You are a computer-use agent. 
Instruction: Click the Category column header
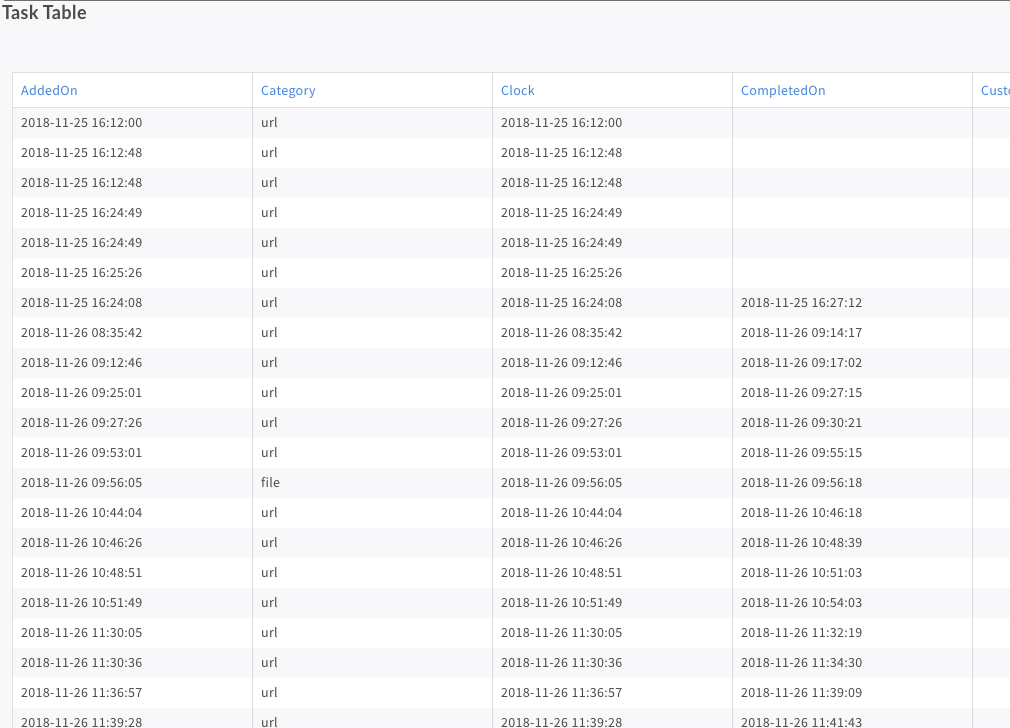point(288,91)
